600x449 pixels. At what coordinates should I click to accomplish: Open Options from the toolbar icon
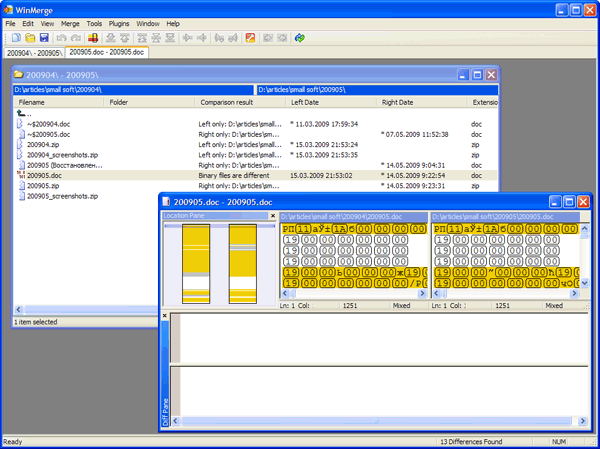coord(251,38)
